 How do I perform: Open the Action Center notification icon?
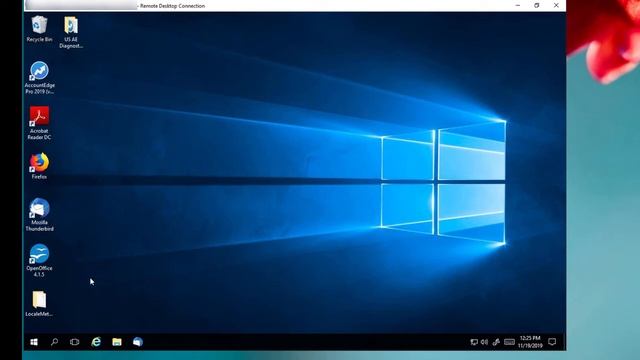[x=552, y=342]
